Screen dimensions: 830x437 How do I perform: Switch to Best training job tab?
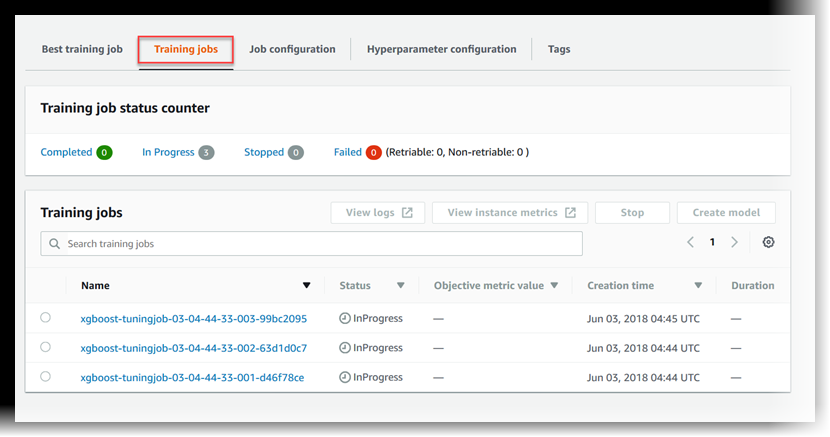pyautogui.click(x=82, y=49)
